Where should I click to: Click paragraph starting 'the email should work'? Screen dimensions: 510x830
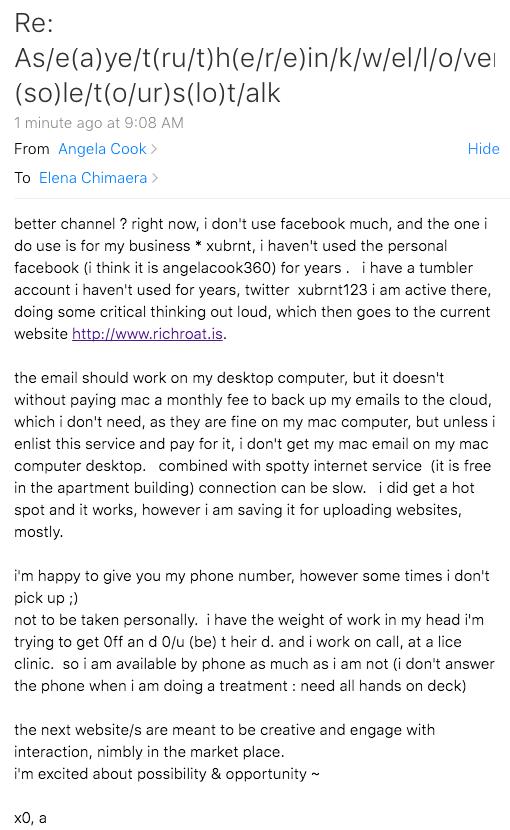[254, 455]
